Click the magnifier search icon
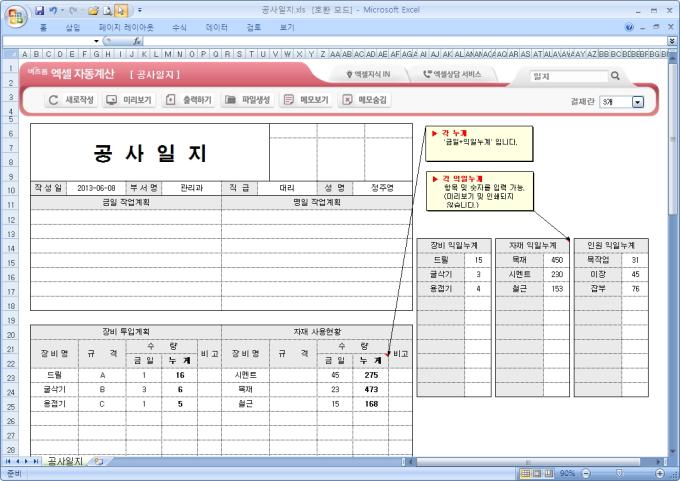Image resolution: width=680 pixels, height=481 pixels. (x=615, y=75)
